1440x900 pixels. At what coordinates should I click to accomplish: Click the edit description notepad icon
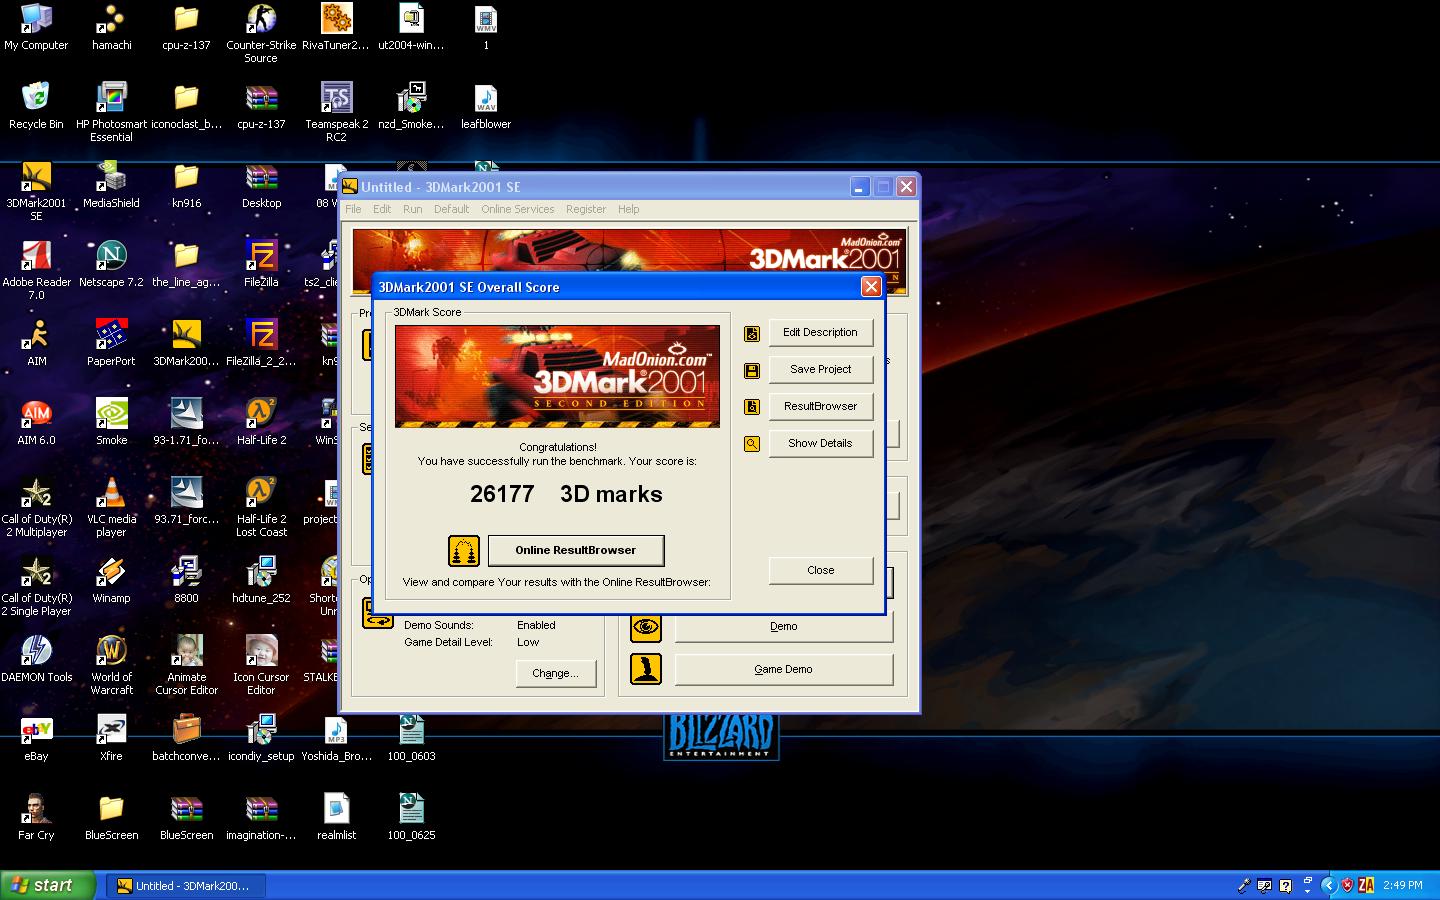[752, 333]
